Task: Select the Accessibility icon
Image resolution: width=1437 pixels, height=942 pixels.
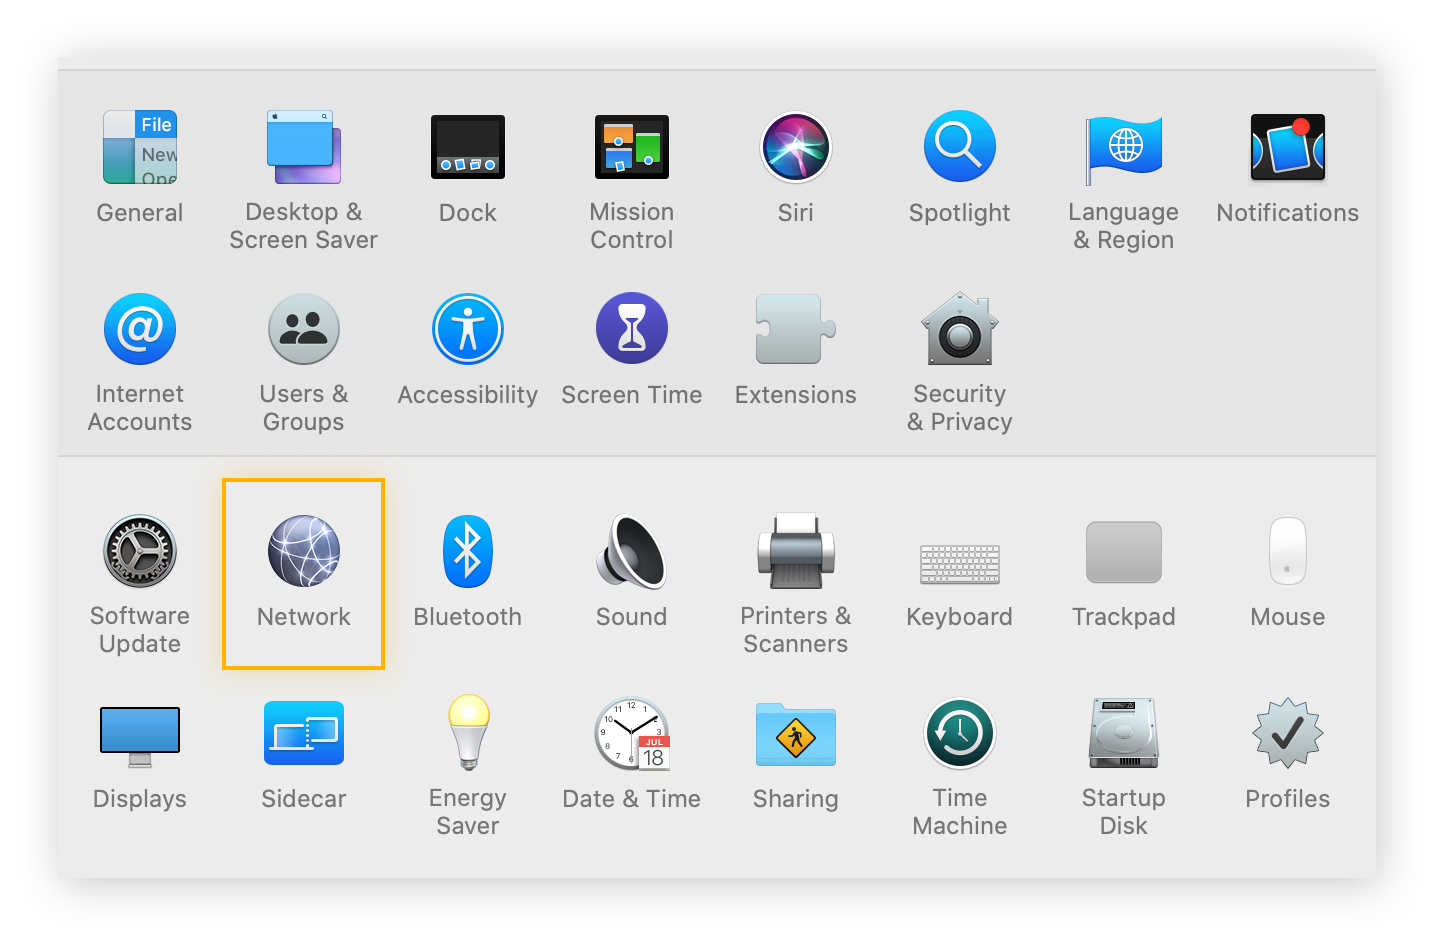Action: (x=467, y=330)
